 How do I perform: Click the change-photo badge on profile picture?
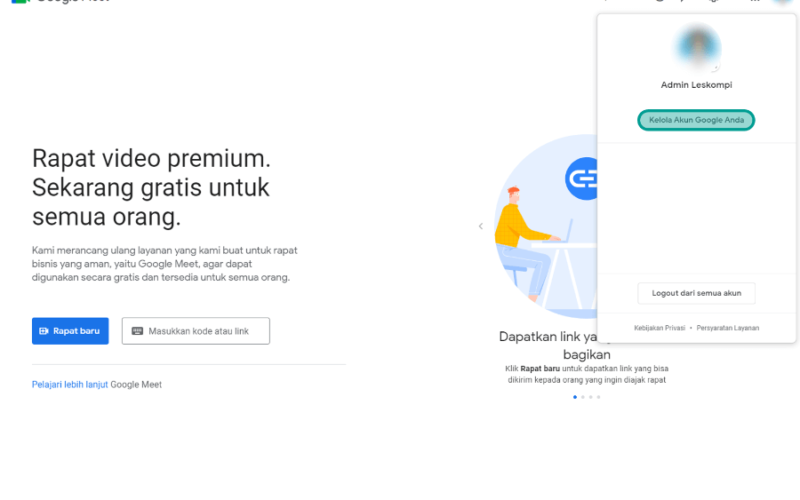point(715,65)
